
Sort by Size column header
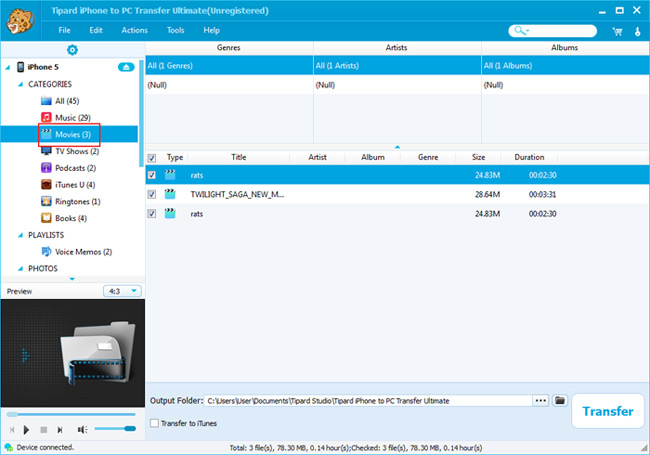[x=478, y=157]
